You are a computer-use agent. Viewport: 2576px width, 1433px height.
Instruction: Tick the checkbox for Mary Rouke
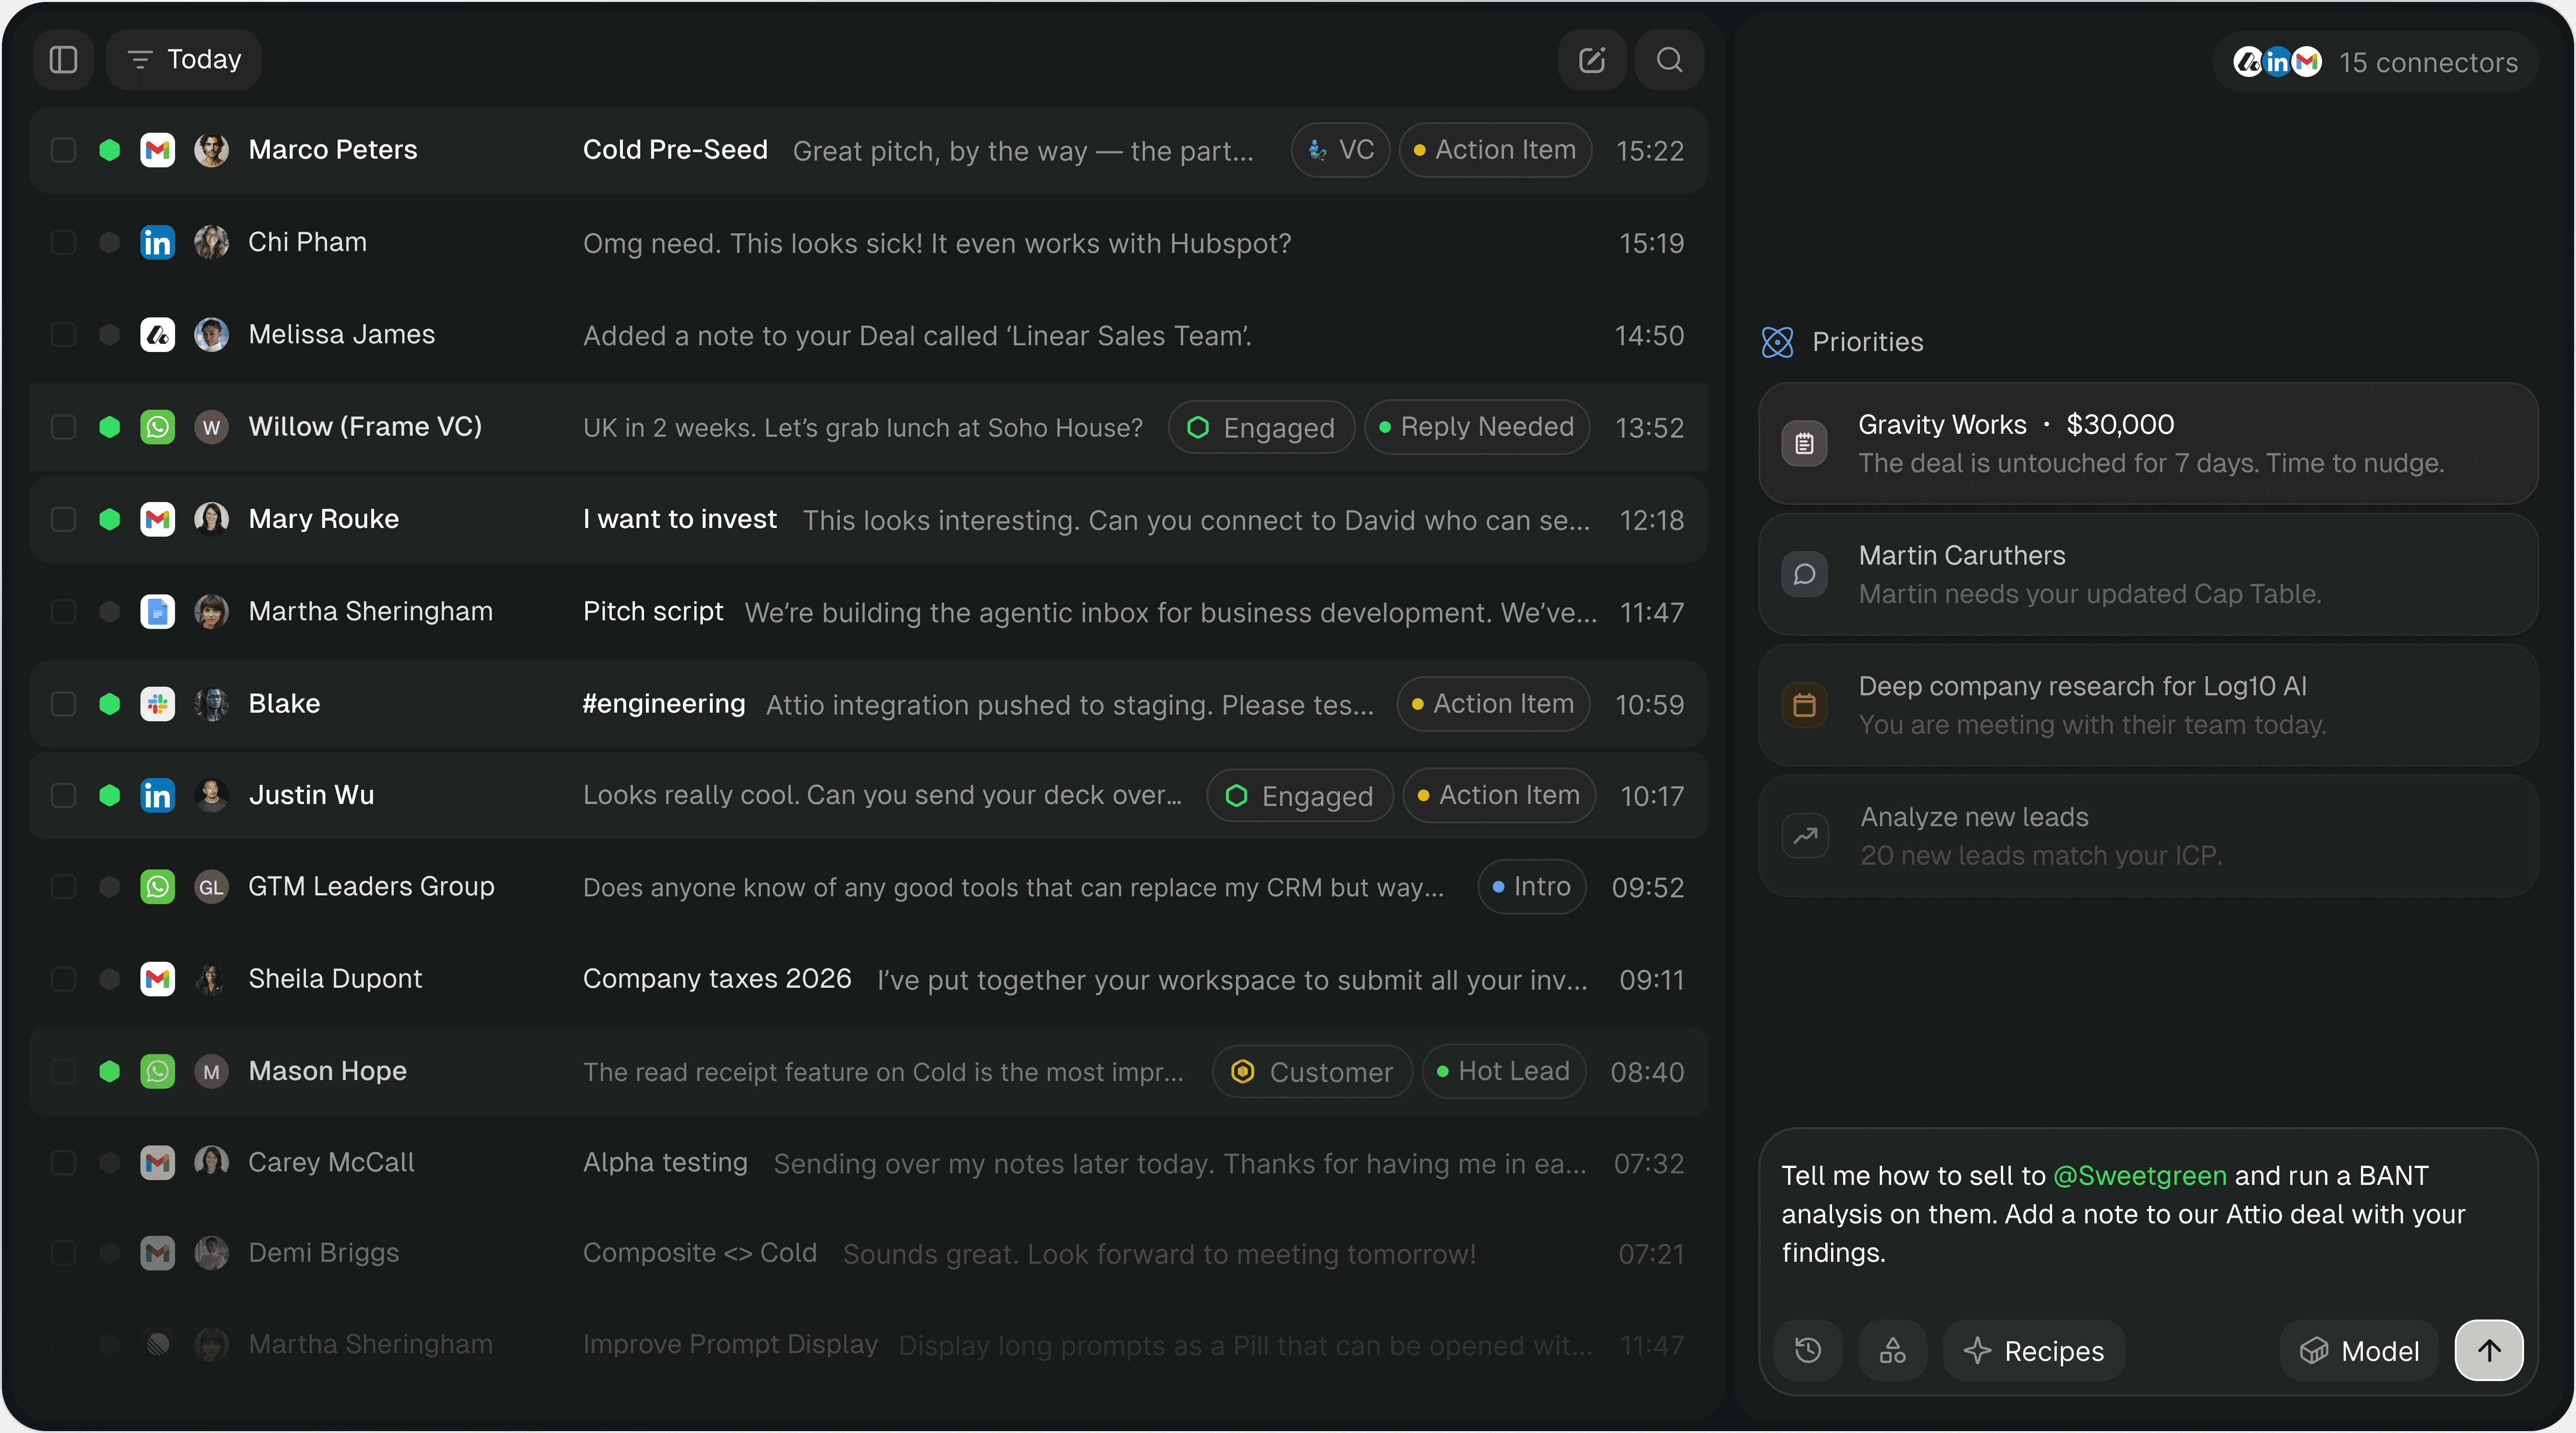(x=63, y=519)
